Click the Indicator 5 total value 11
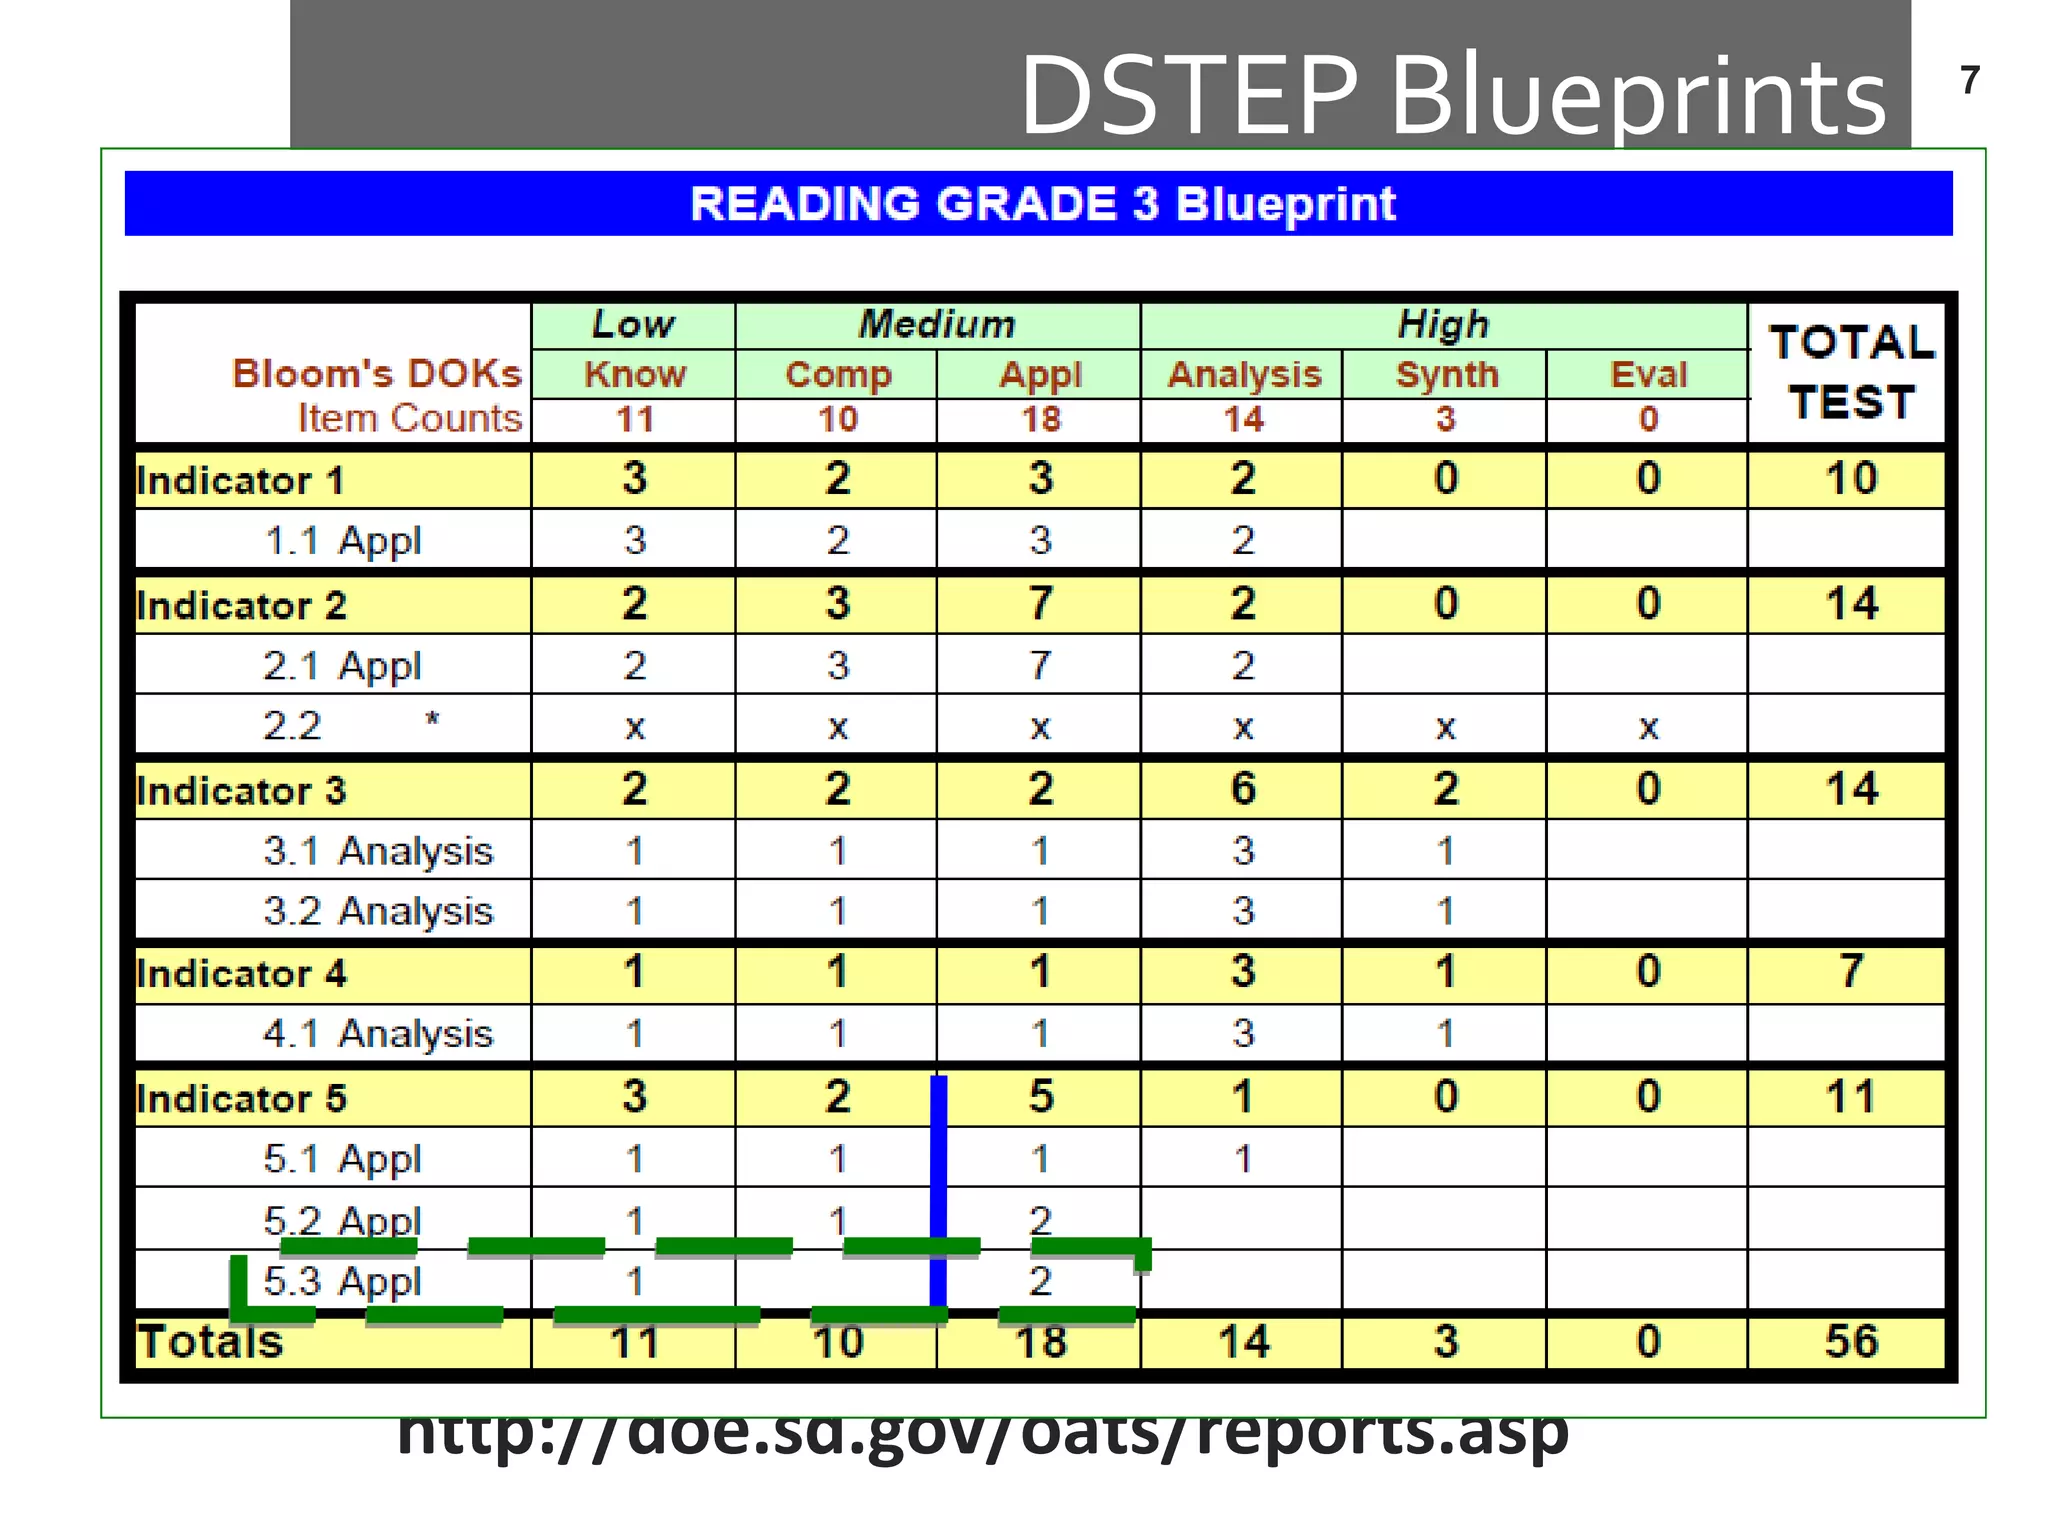Image resolution: width=2048 pixels, height=1536 pixels. click(x=1851, y=1097)
